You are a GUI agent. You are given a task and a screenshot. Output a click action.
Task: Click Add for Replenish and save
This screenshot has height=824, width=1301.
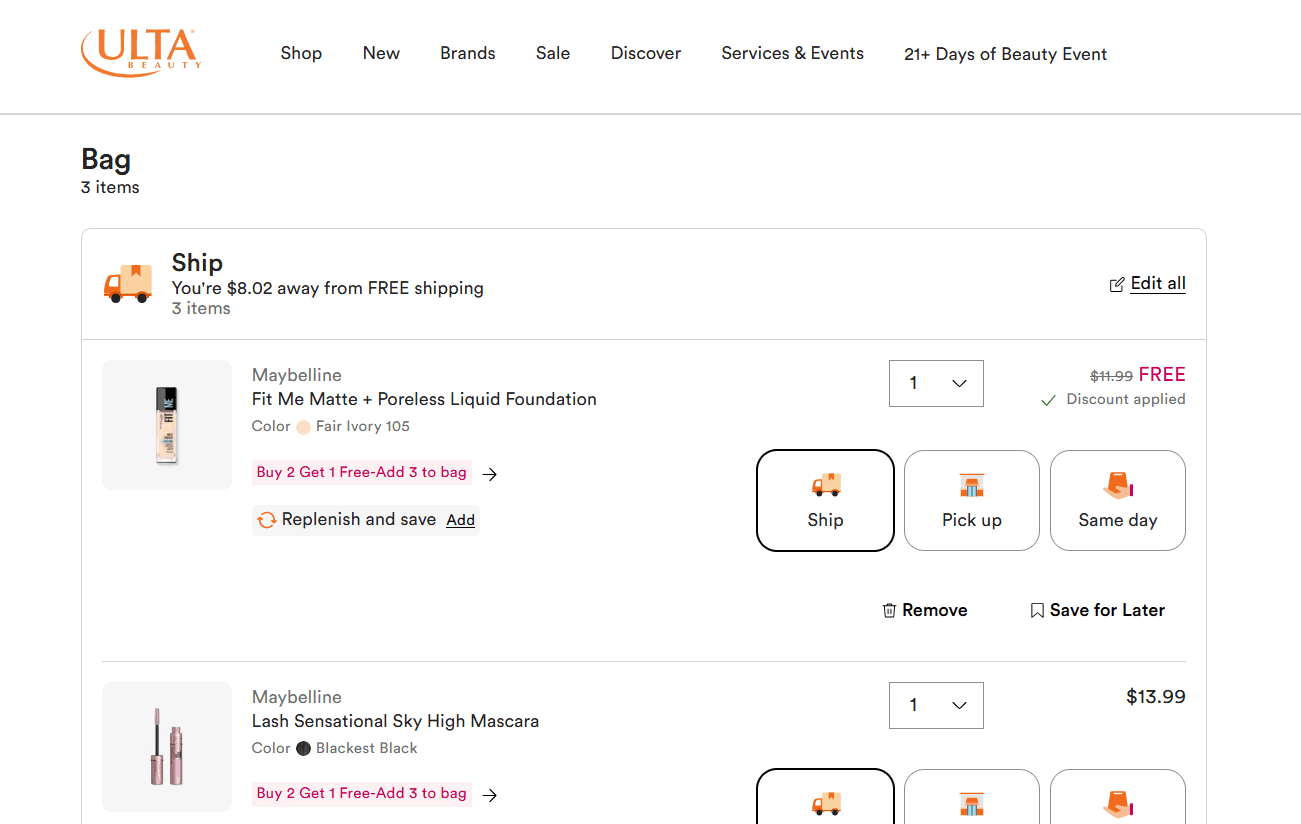point(461,520)
